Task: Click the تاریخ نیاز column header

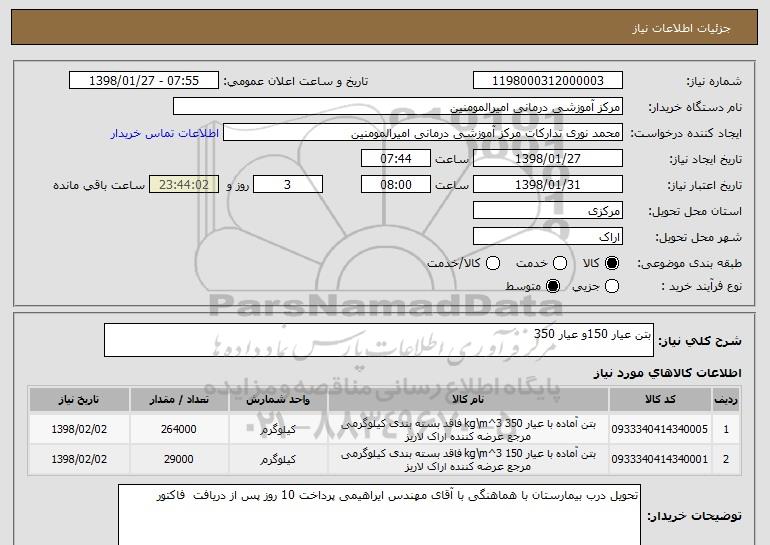Action: pos(79,399)
